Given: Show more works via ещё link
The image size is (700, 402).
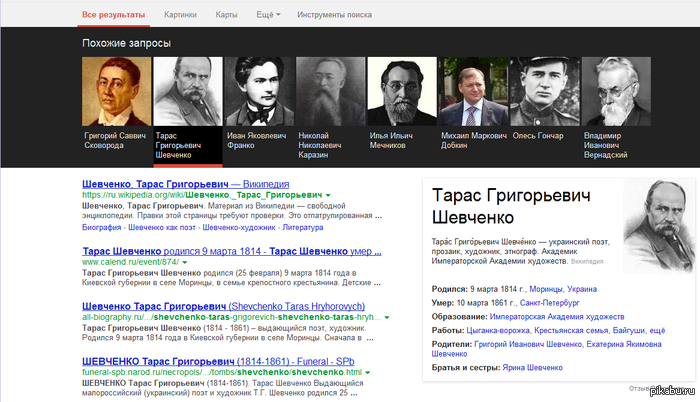Looking at the screenshot, I should click(x=657, y=331).
